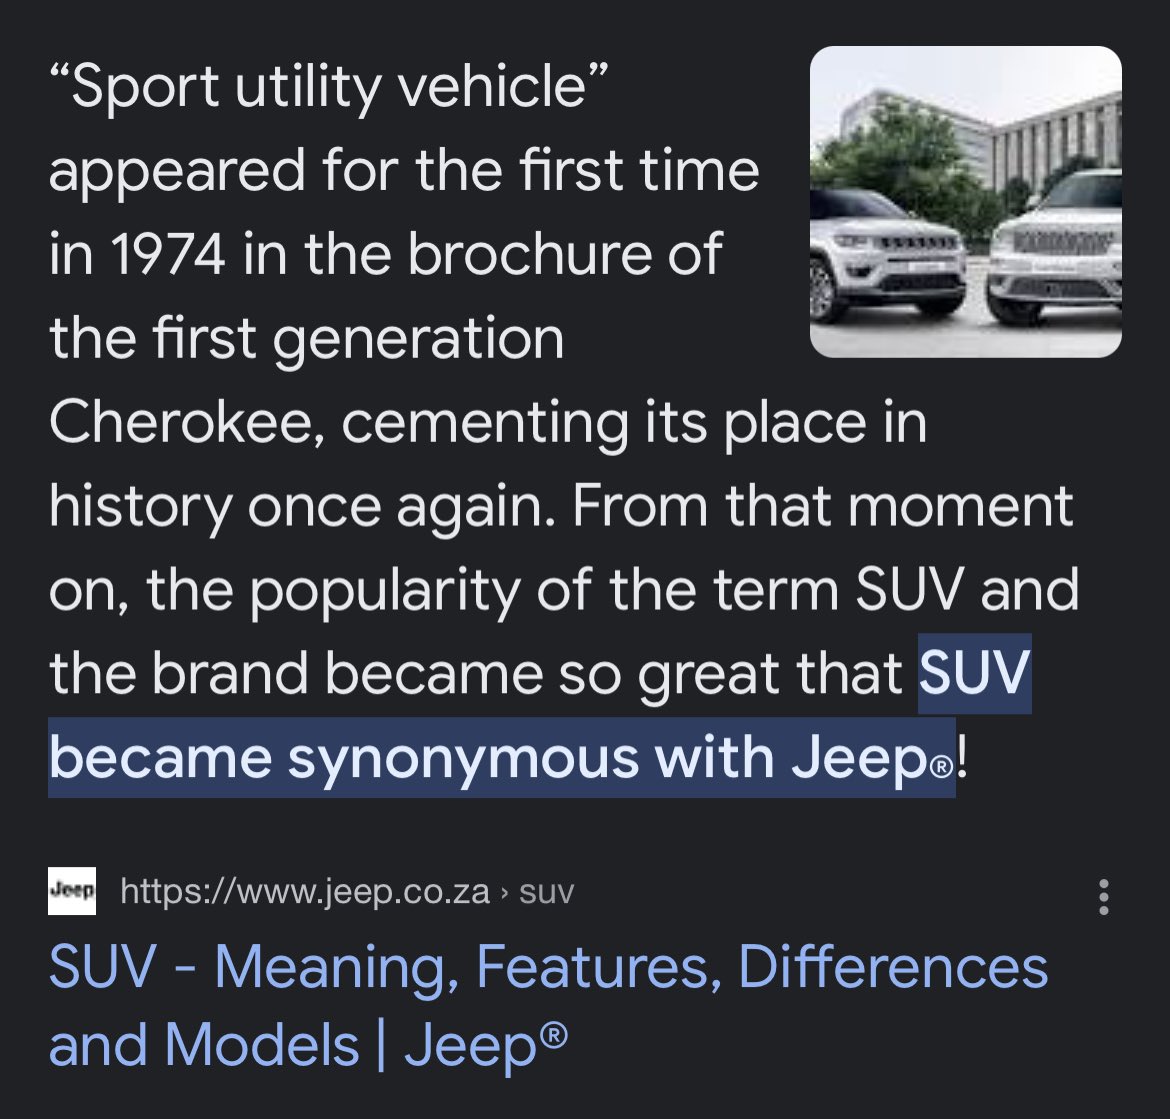Click the left Jeep SUV in thumbnail

click(886, 255)
